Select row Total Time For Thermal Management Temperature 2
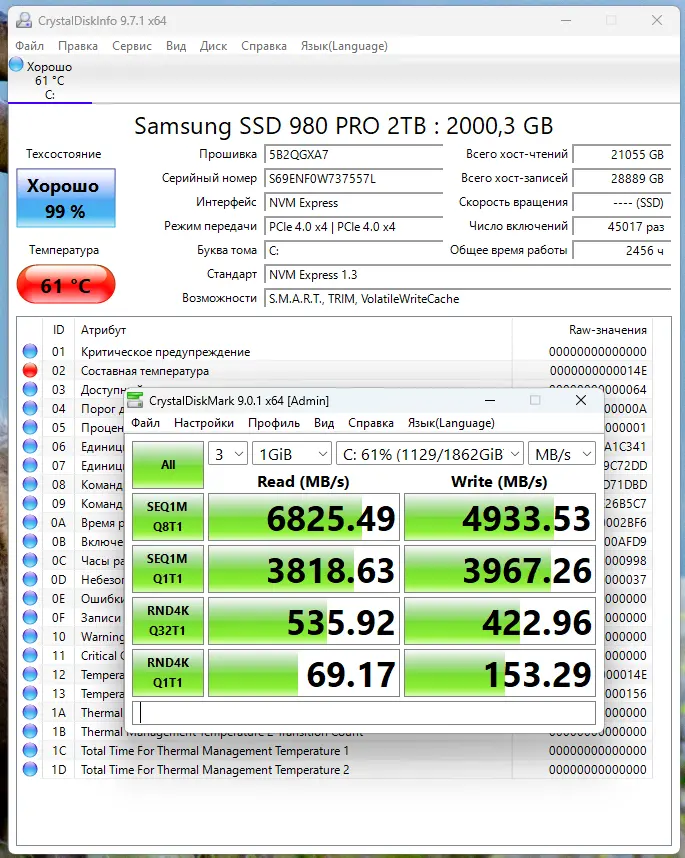 click(336, 769)
